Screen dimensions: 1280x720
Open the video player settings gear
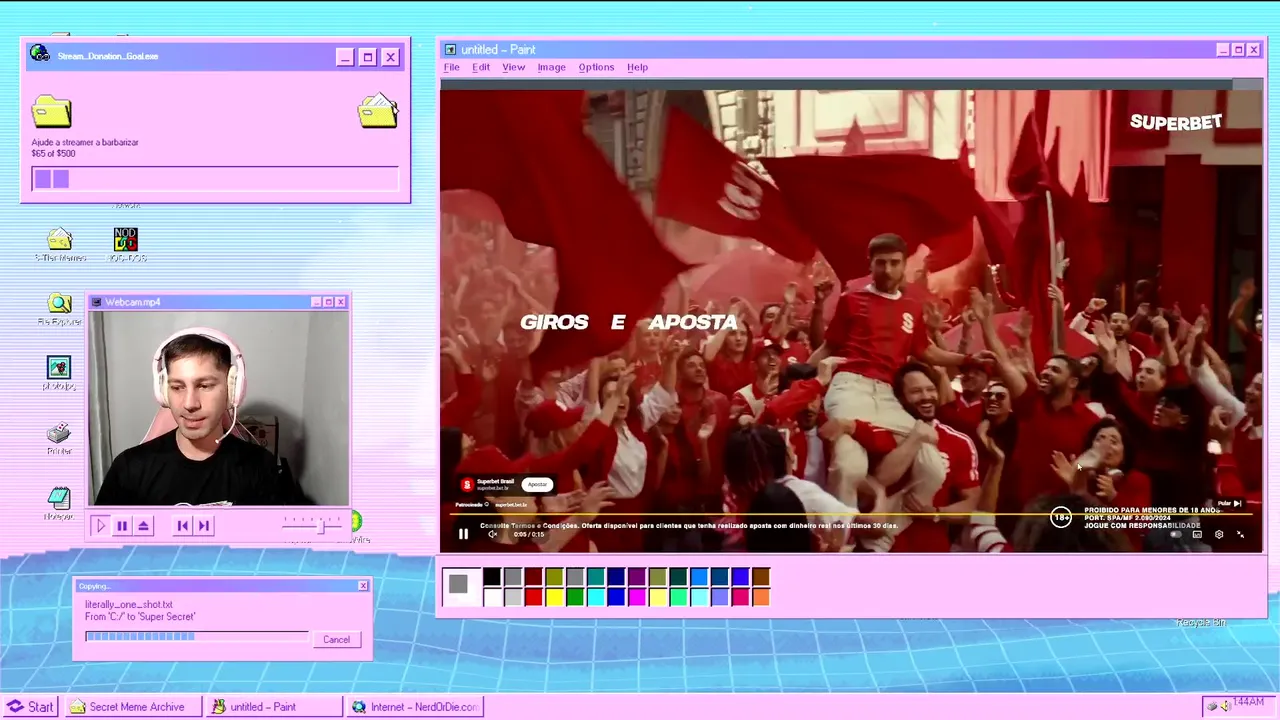tap(1218, 534)
